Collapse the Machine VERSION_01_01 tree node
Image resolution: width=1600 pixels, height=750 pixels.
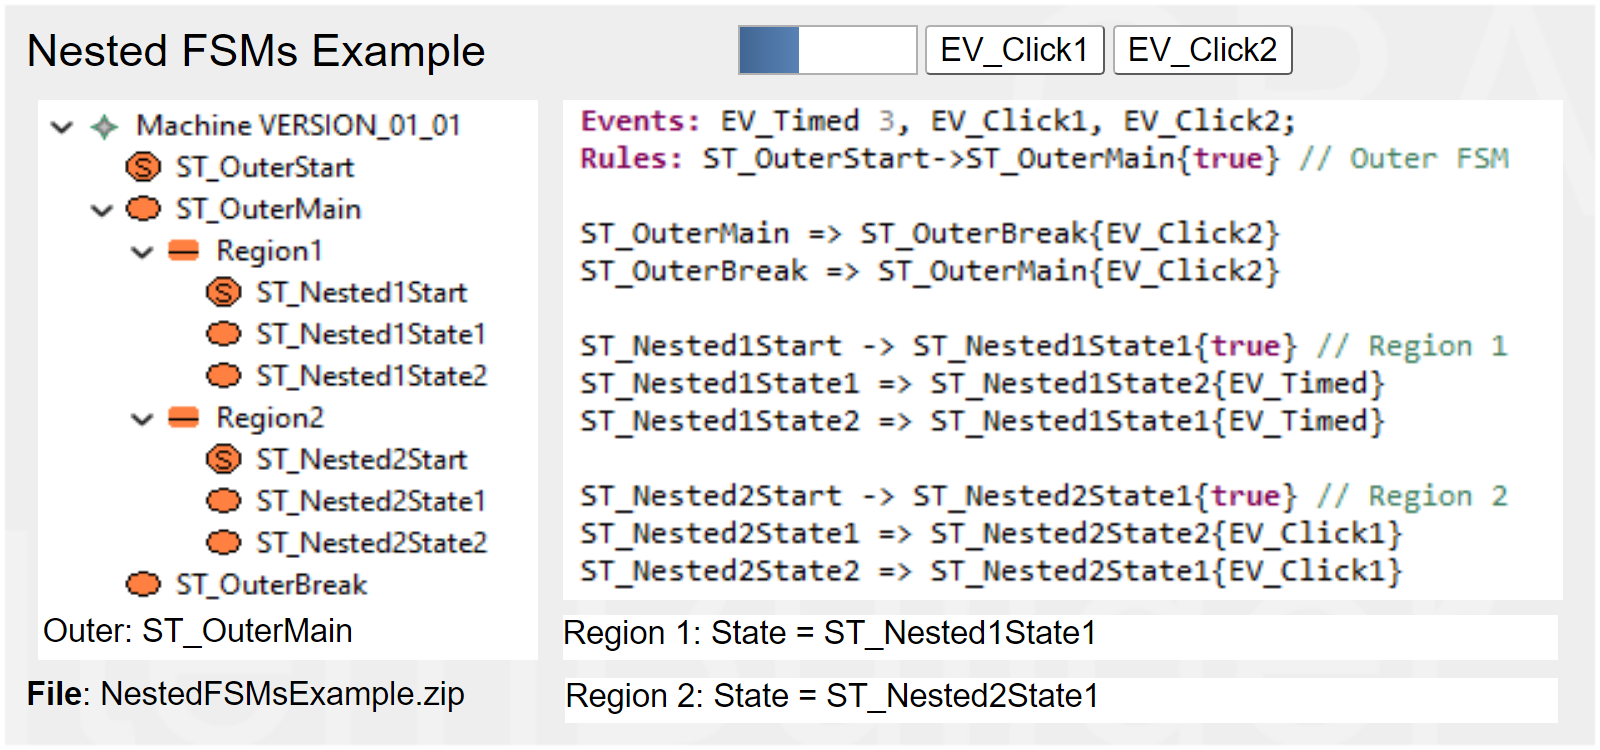coord(62,127)
